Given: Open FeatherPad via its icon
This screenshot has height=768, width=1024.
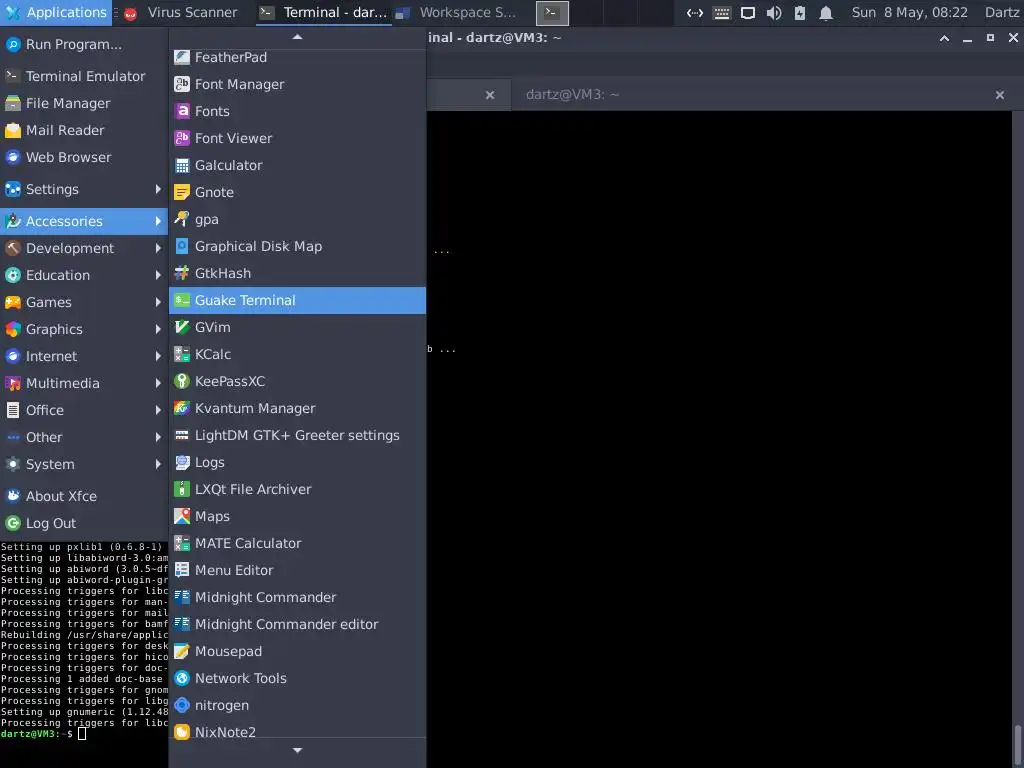Looking at the screenshot, I should coord(182,57).
